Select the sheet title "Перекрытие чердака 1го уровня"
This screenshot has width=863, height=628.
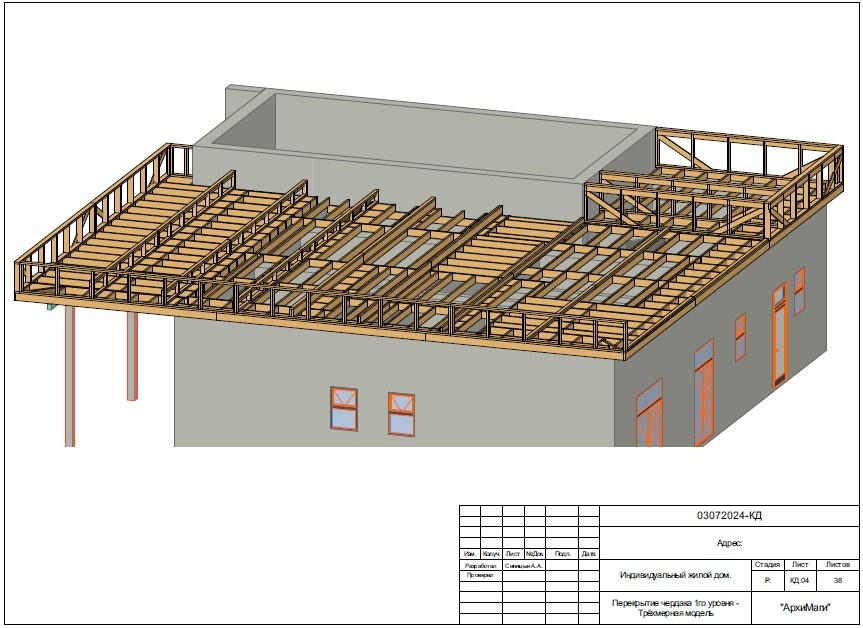[x=675, y=603]
